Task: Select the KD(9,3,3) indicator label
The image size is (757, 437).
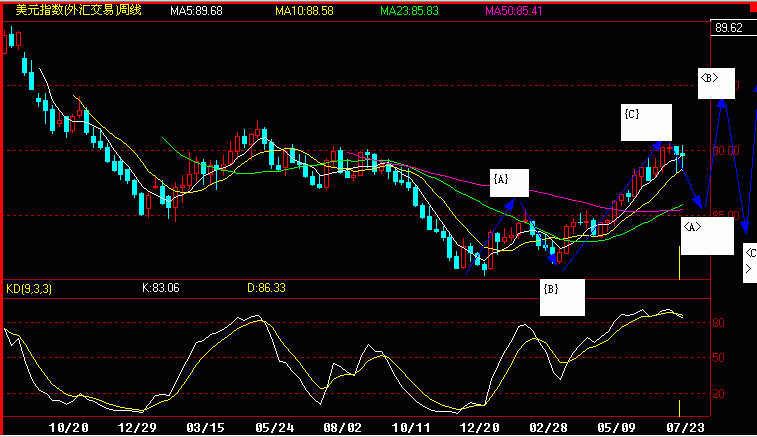Action: [x=29, y=289]
